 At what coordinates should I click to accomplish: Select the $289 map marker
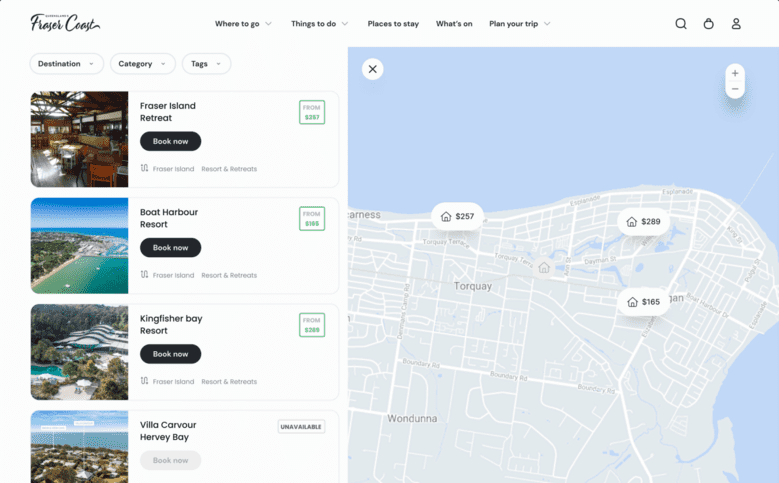pos(643,222)
